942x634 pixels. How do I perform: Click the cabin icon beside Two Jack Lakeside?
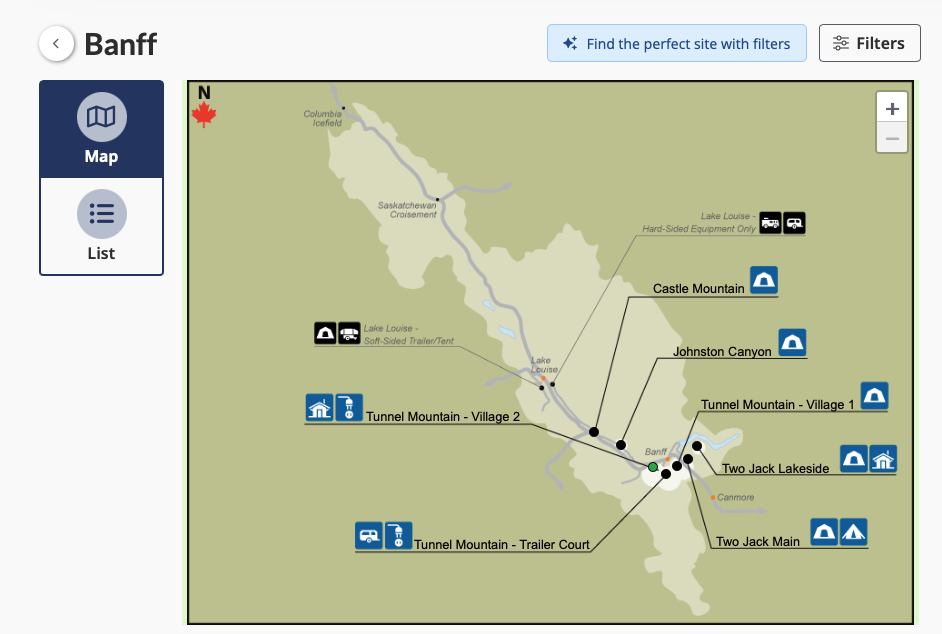[883, 459]
